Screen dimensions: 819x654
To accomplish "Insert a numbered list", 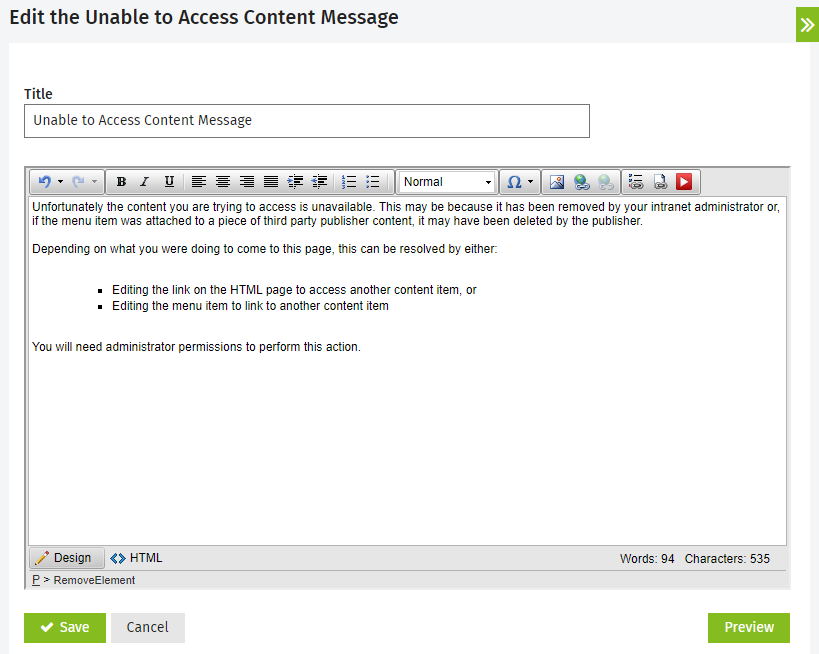I will point(349,182).
